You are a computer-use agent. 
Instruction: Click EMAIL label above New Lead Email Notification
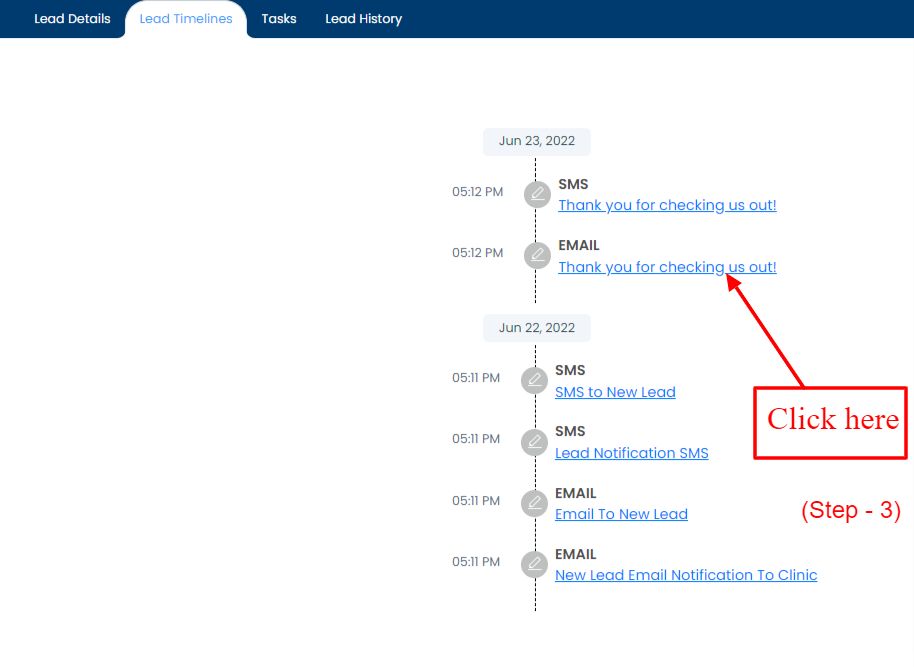pos(575,554)
